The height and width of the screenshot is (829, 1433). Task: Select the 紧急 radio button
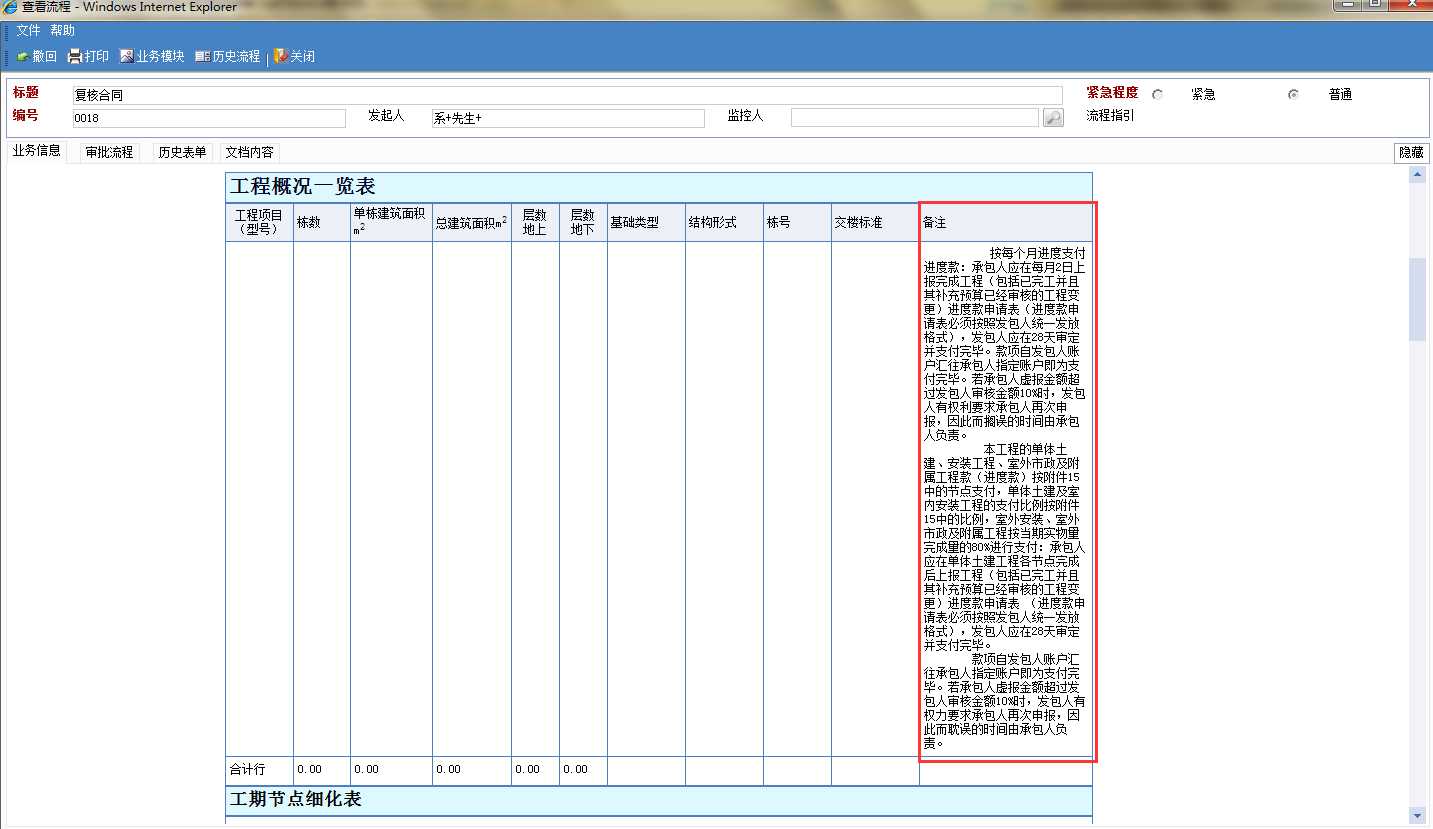coord(1157,95)
